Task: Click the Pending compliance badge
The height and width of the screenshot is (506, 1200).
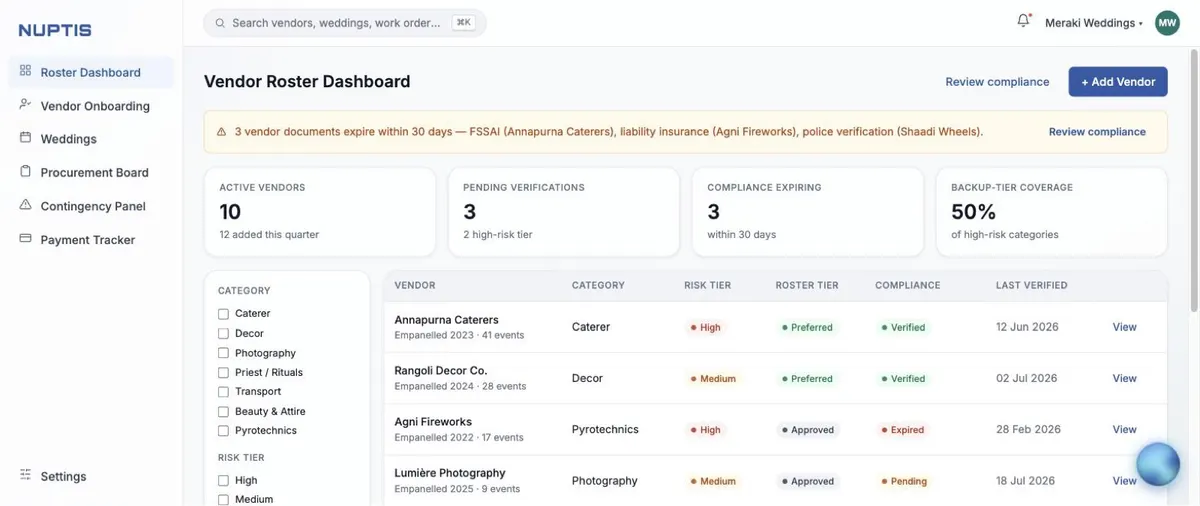Action: (904, 481)
